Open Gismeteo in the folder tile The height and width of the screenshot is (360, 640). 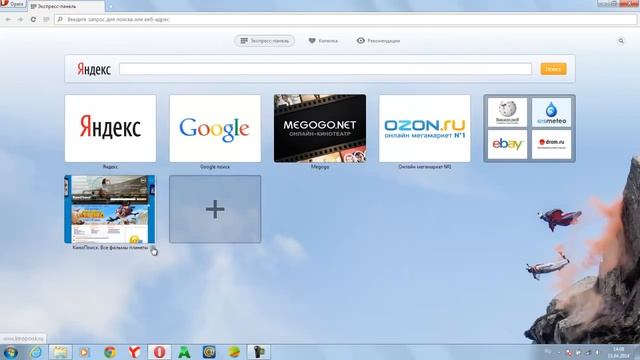[x=551, y=112]
